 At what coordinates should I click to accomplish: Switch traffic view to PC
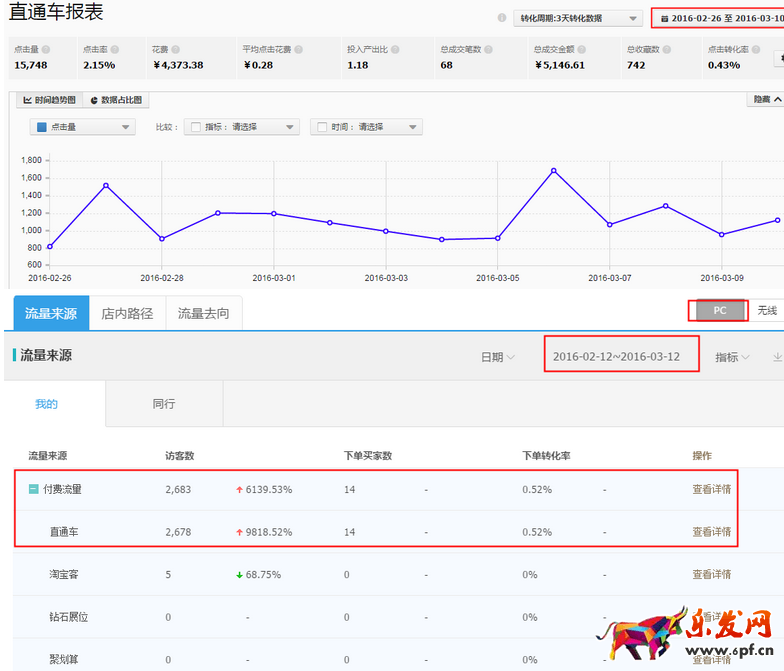[x=719, y=311]
